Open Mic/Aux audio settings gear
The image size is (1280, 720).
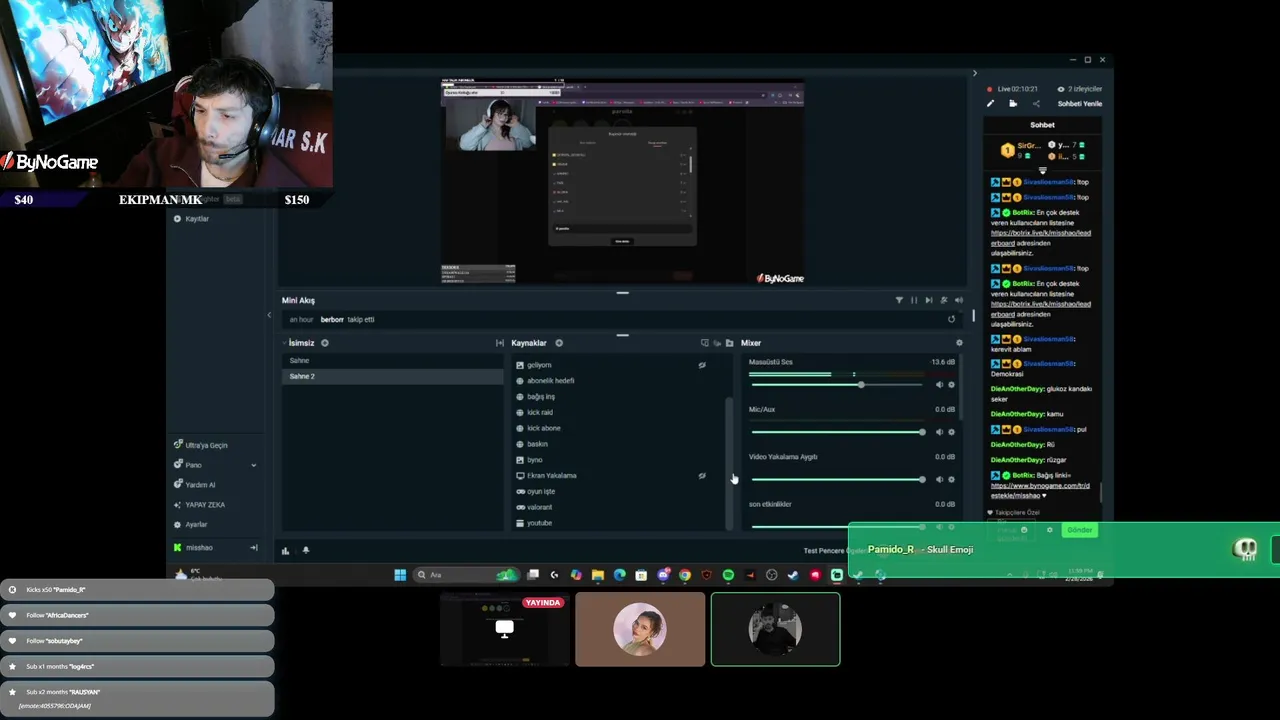[951, 432]
